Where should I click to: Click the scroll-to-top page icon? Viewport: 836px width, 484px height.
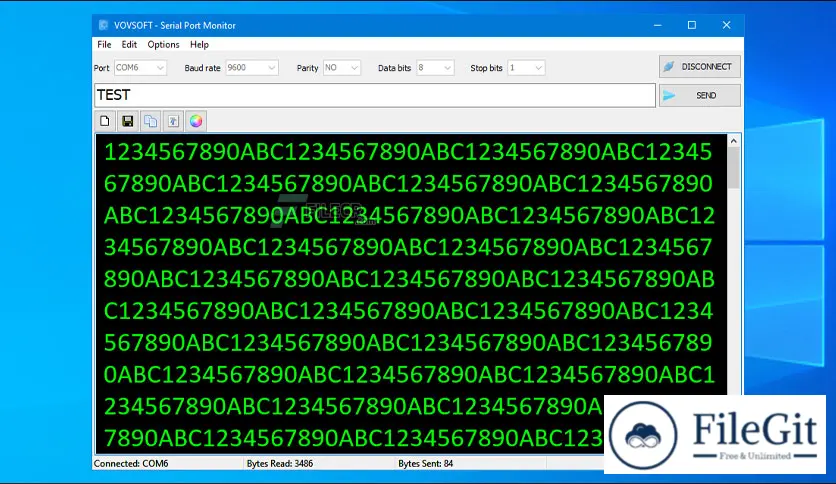173,121
